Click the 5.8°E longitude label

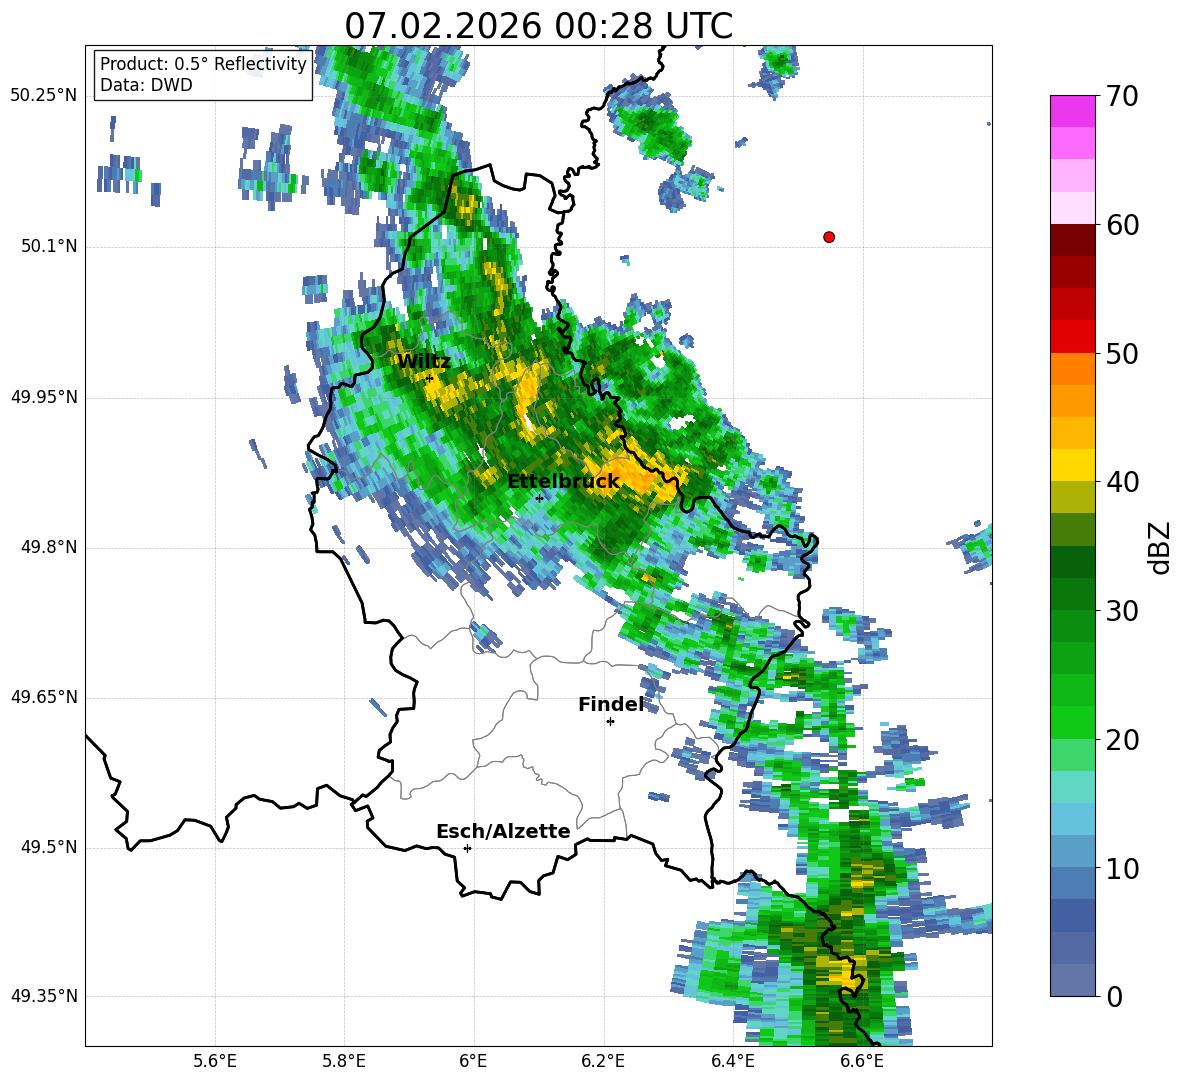[344, 1061]
